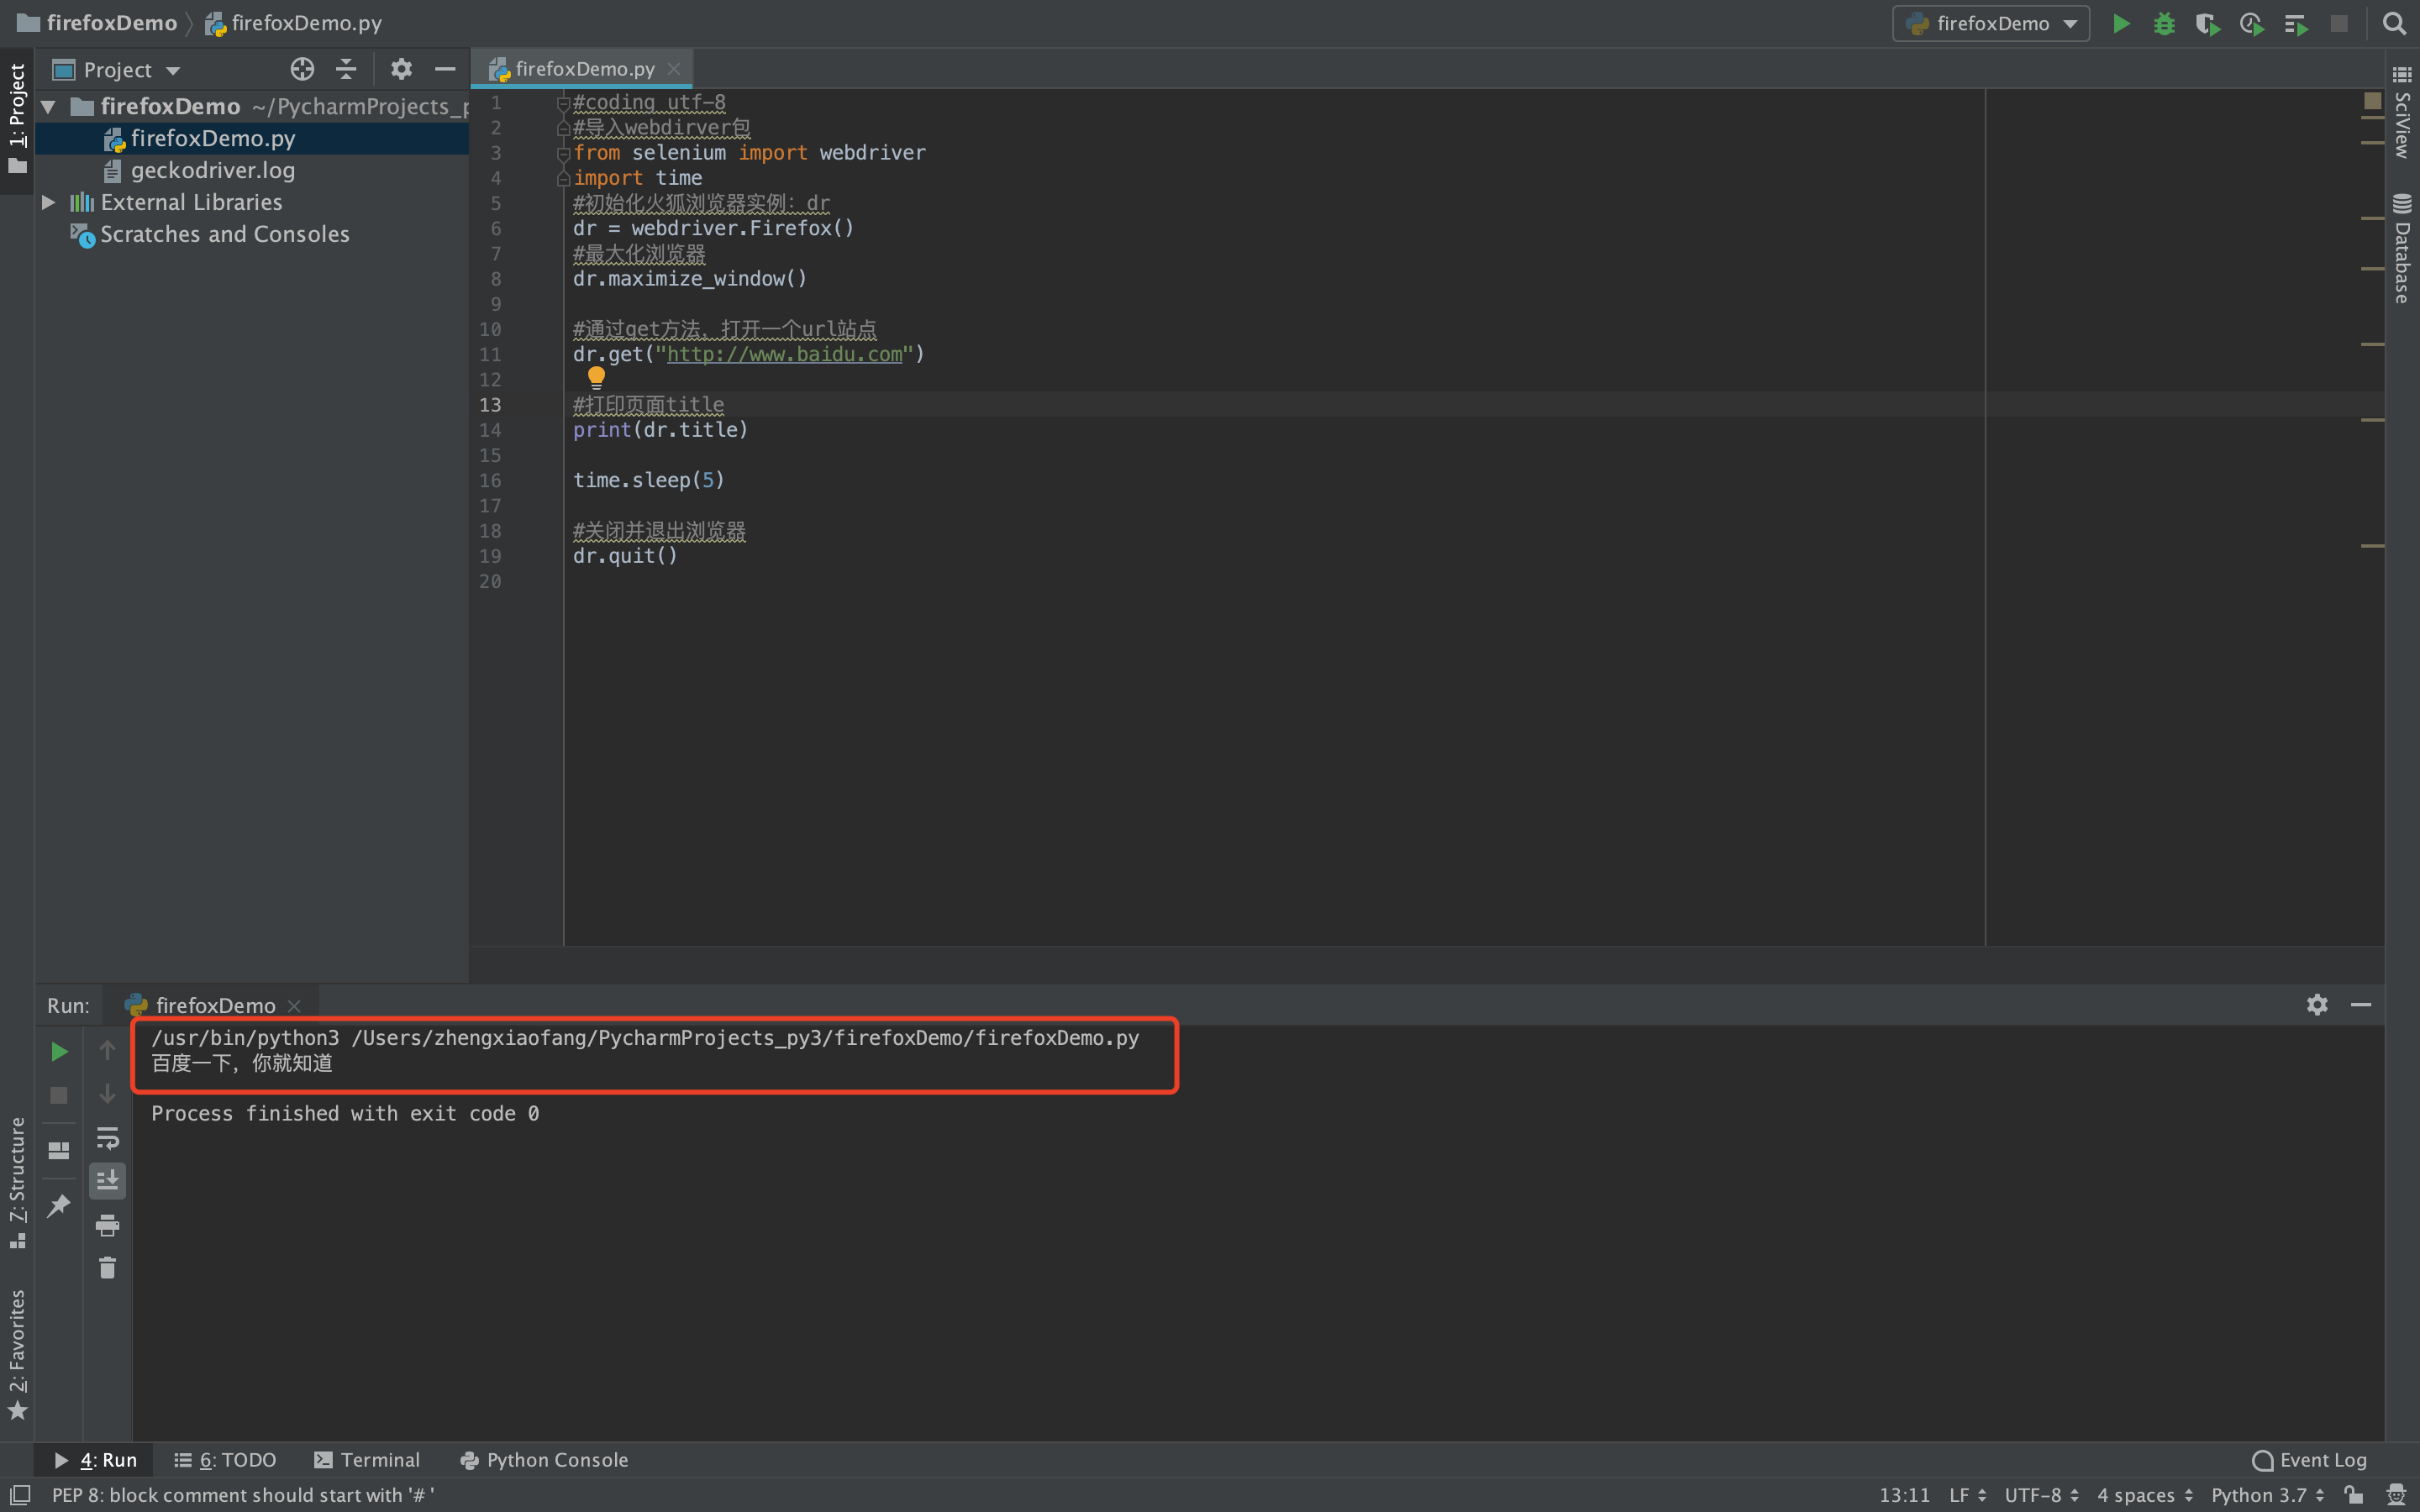Toggle scroll to end in console
Image resolution: width=2420 pixels, height=1512 pixels.
107,1181
